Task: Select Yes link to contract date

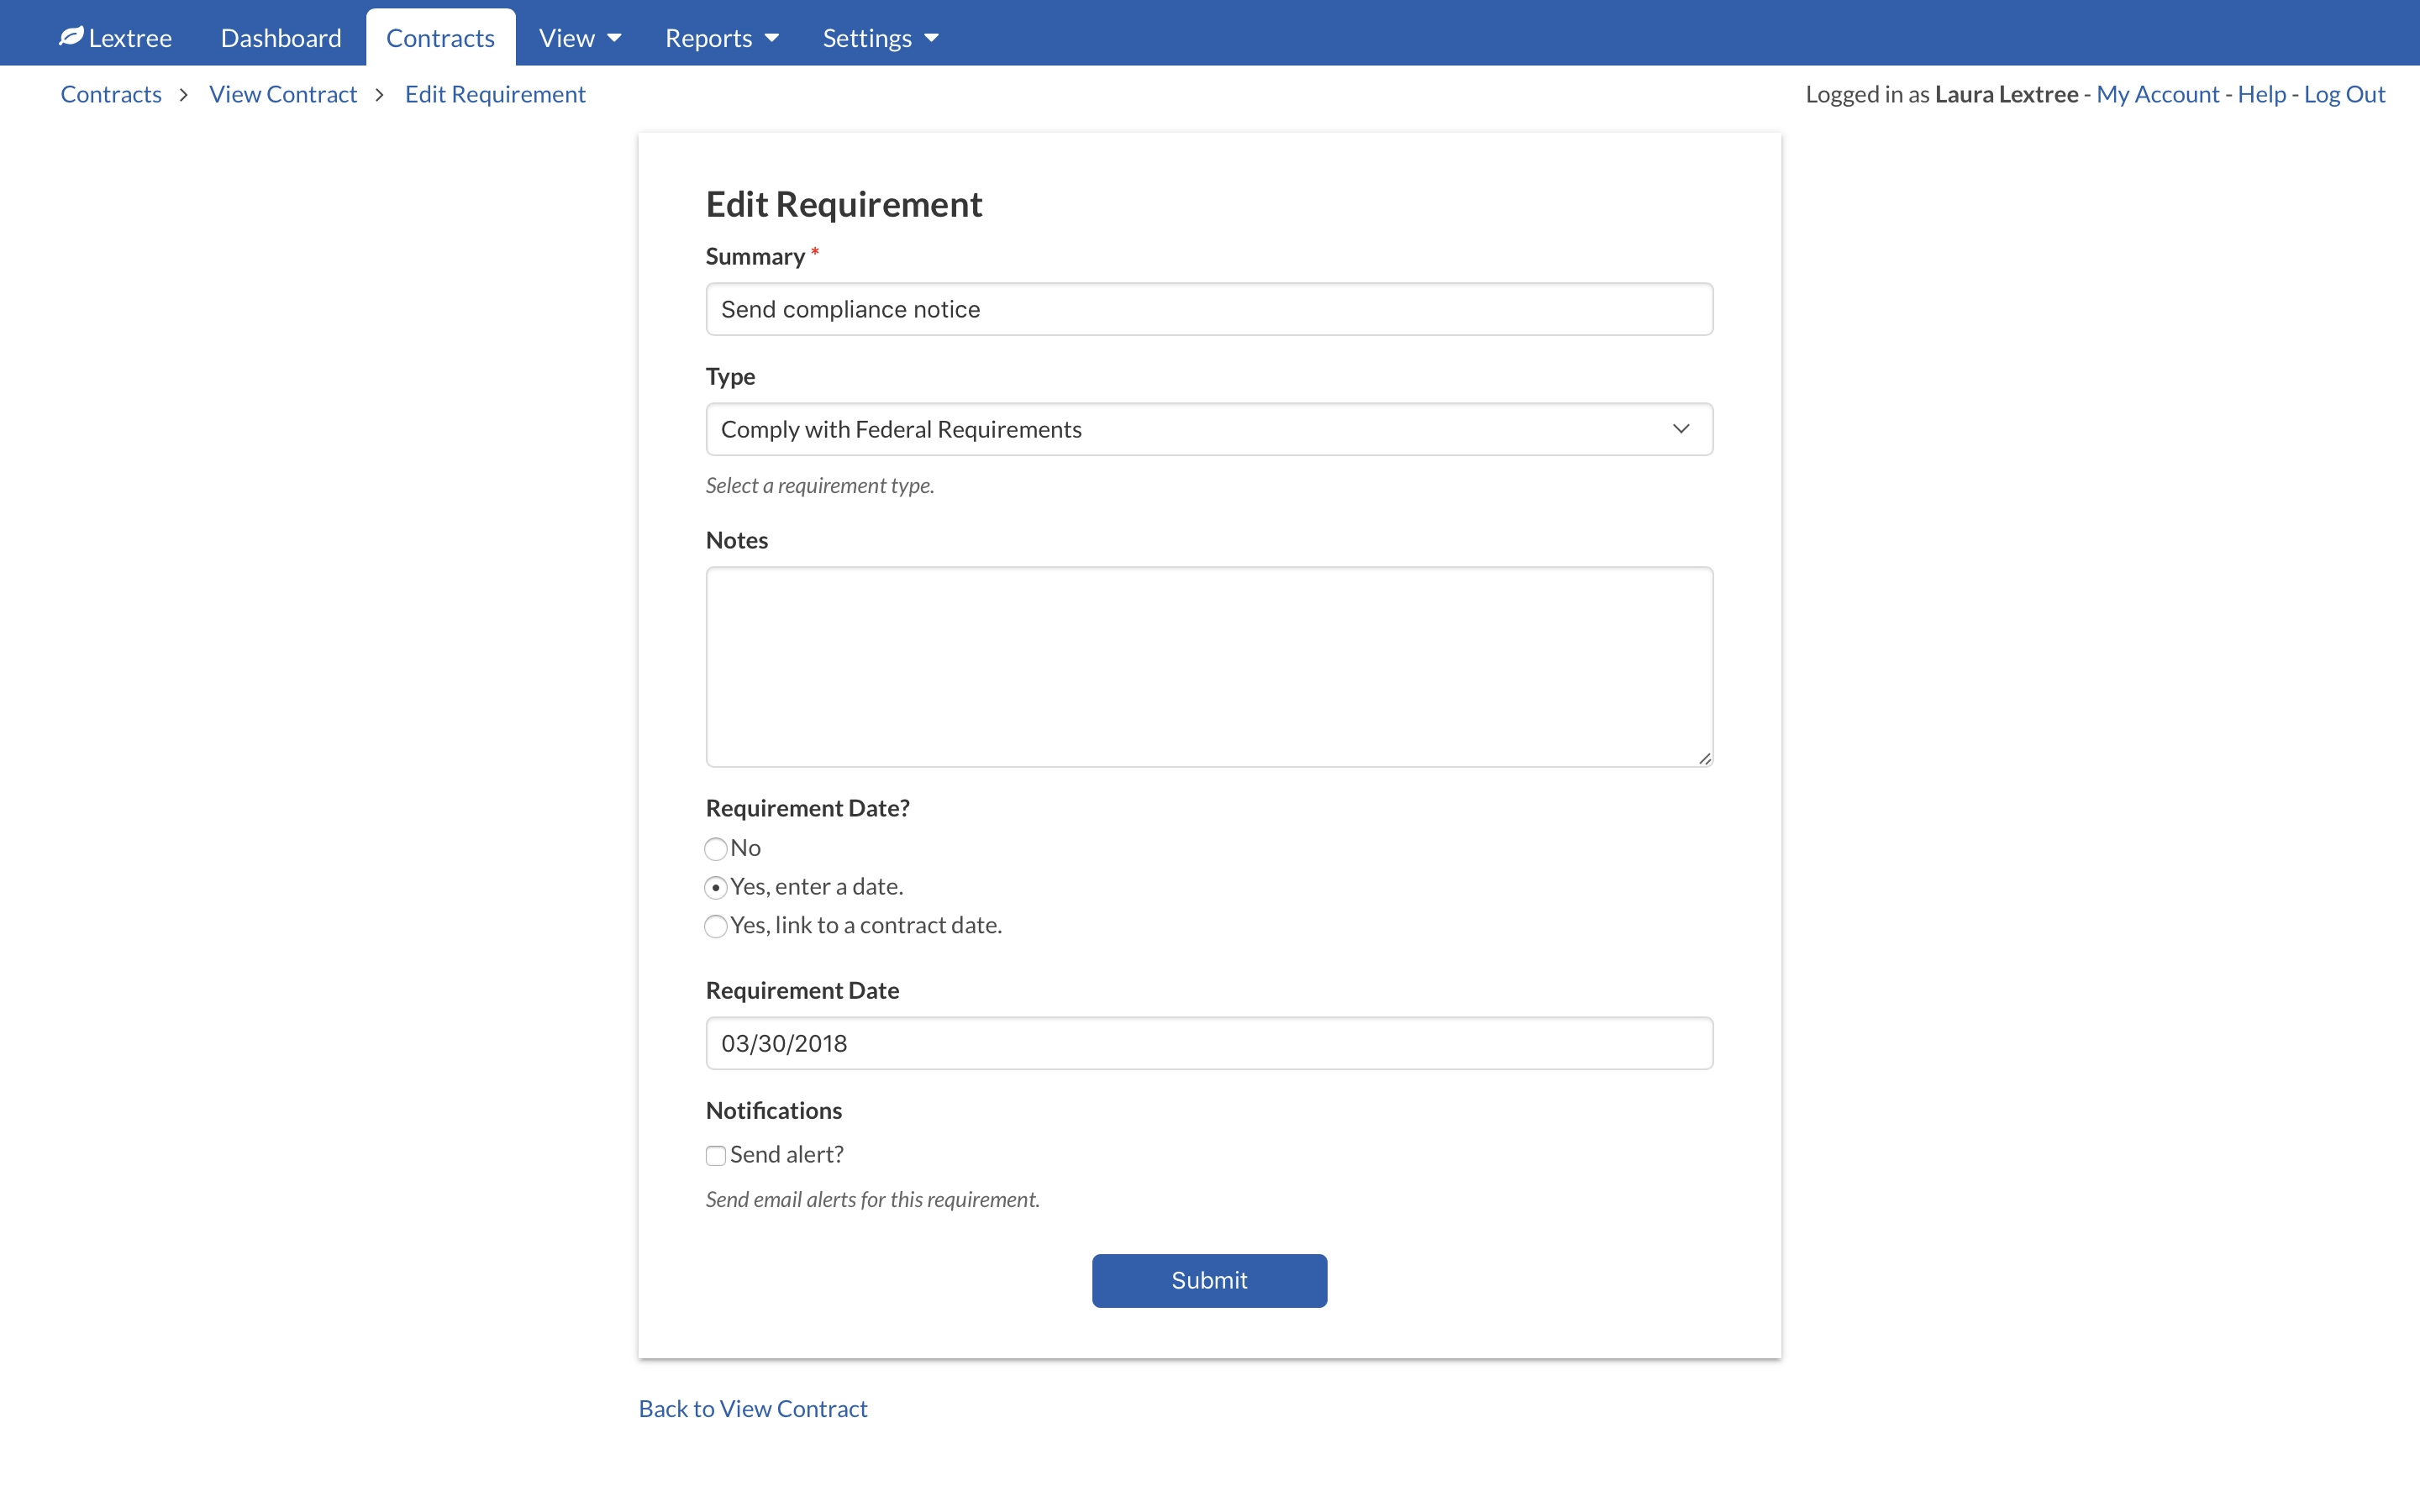Action: coord(716,925)
